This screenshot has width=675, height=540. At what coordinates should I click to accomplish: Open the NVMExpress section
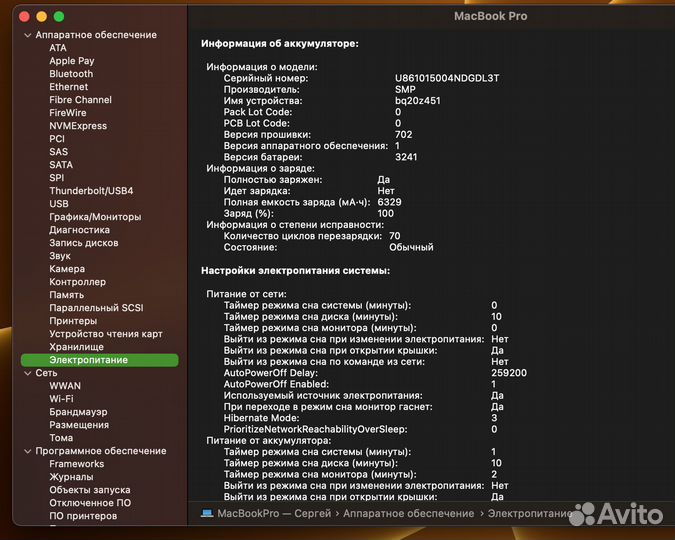point(78,126)
